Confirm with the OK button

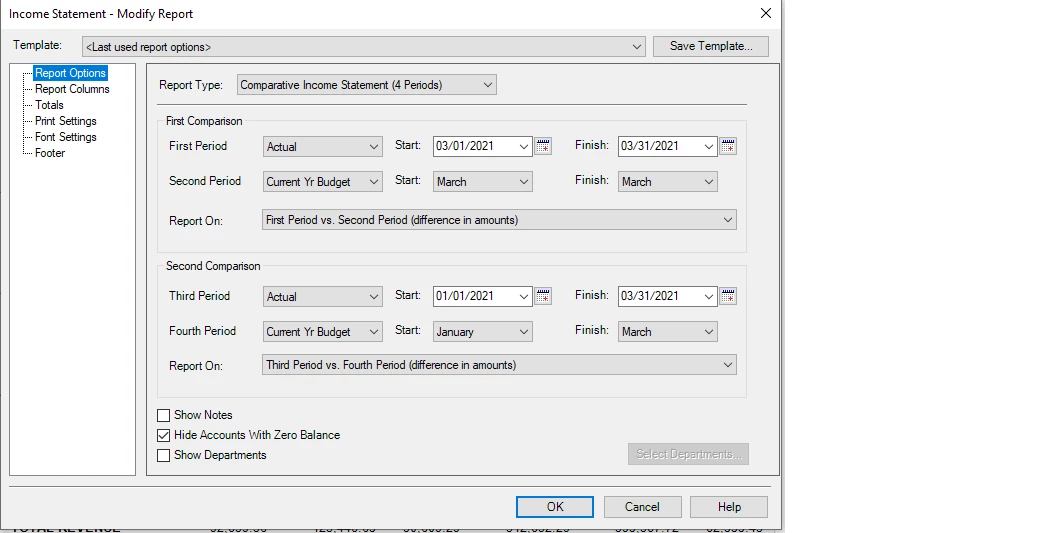tap(555, 507)
